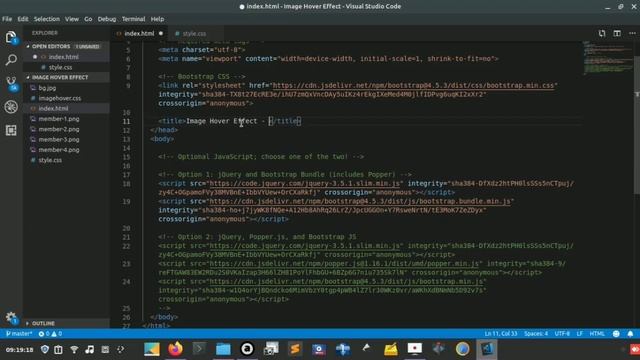Open the File menu

click(7, 19)
